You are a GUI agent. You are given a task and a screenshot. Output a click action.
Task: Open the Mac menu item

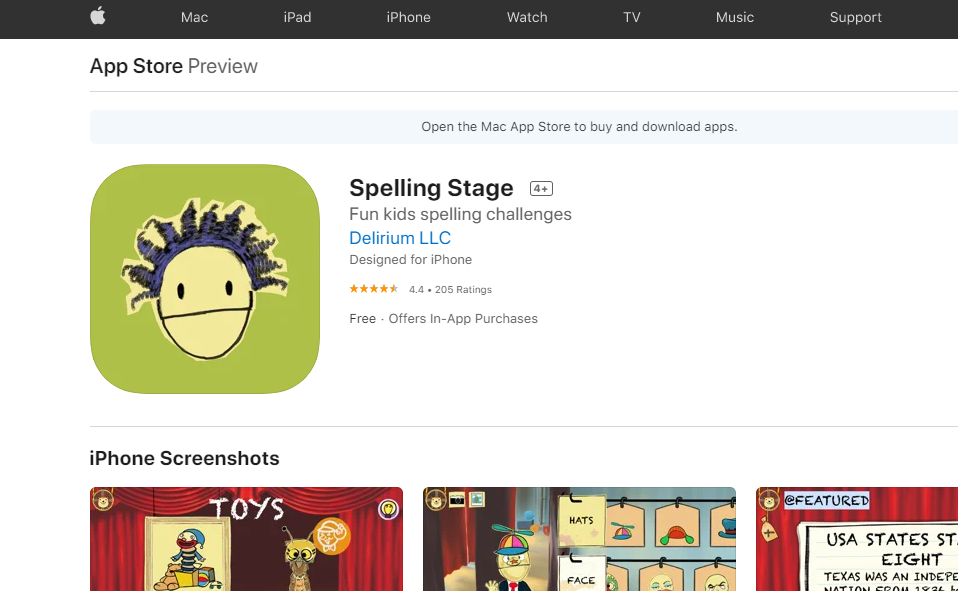point(194,17)
